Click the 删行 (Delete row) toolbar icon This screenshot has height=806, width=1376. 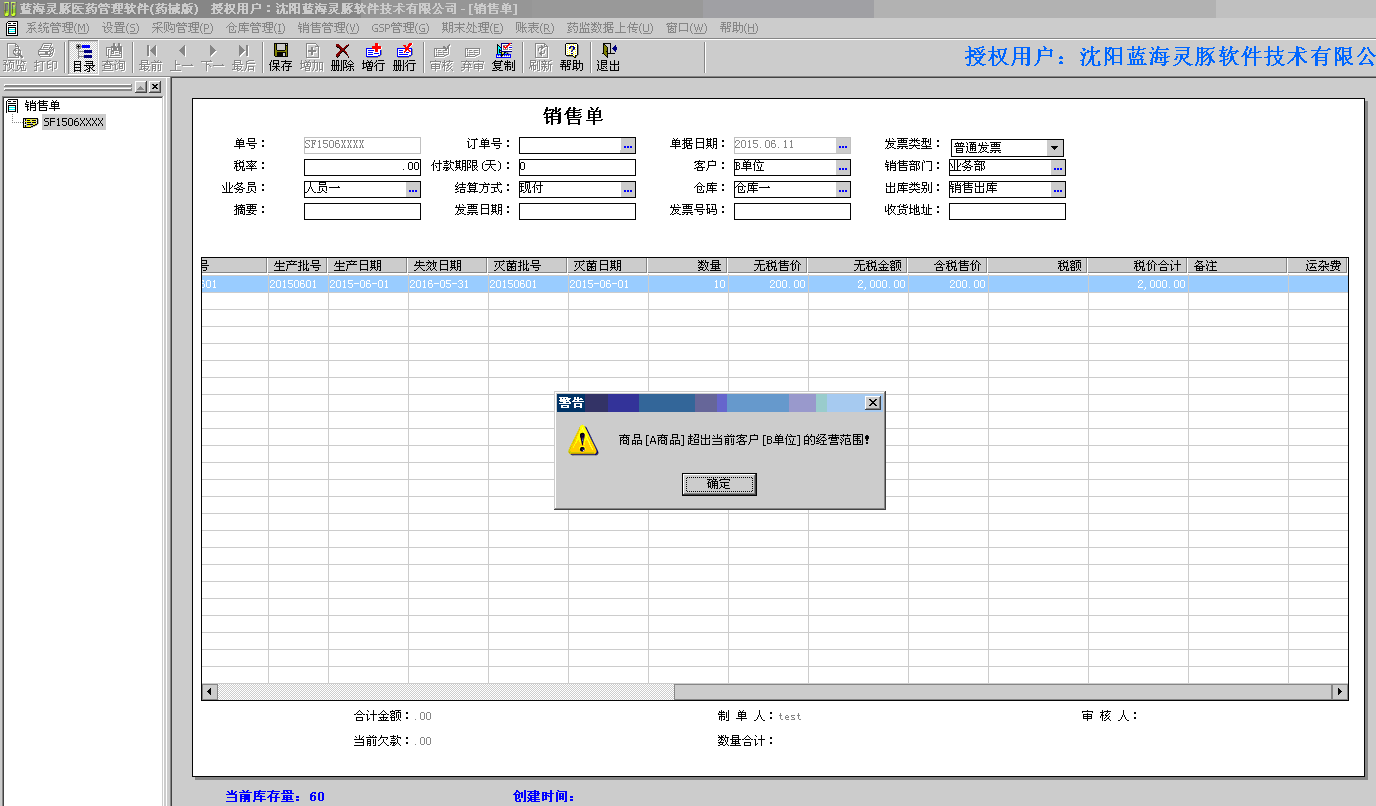(404, 57)
